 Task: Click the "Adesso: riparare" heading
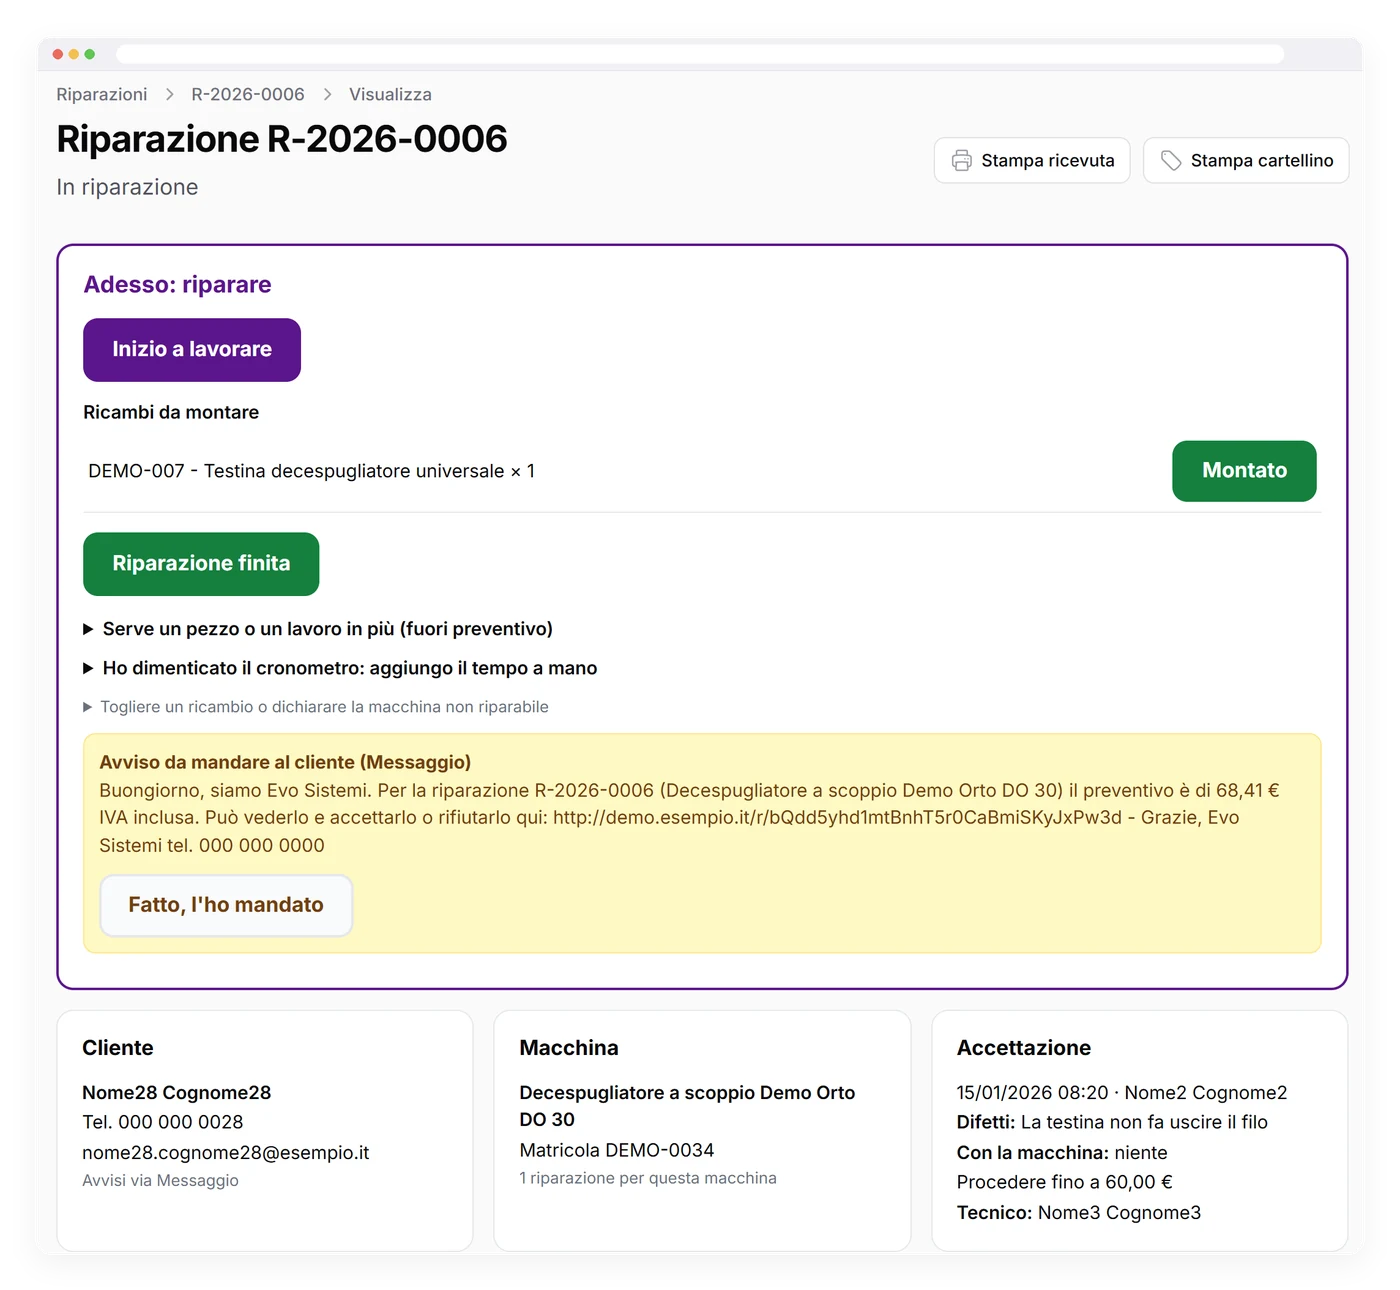177,284
